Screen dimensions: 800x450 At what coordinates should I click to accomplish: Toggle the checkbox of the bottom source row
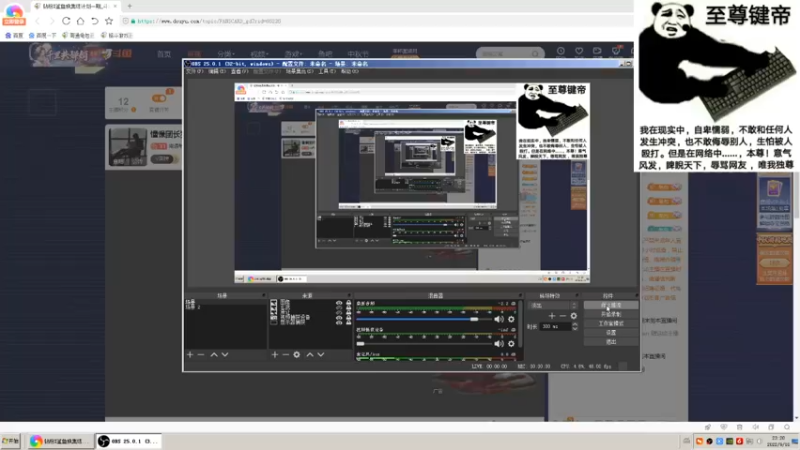coord(274,322)
